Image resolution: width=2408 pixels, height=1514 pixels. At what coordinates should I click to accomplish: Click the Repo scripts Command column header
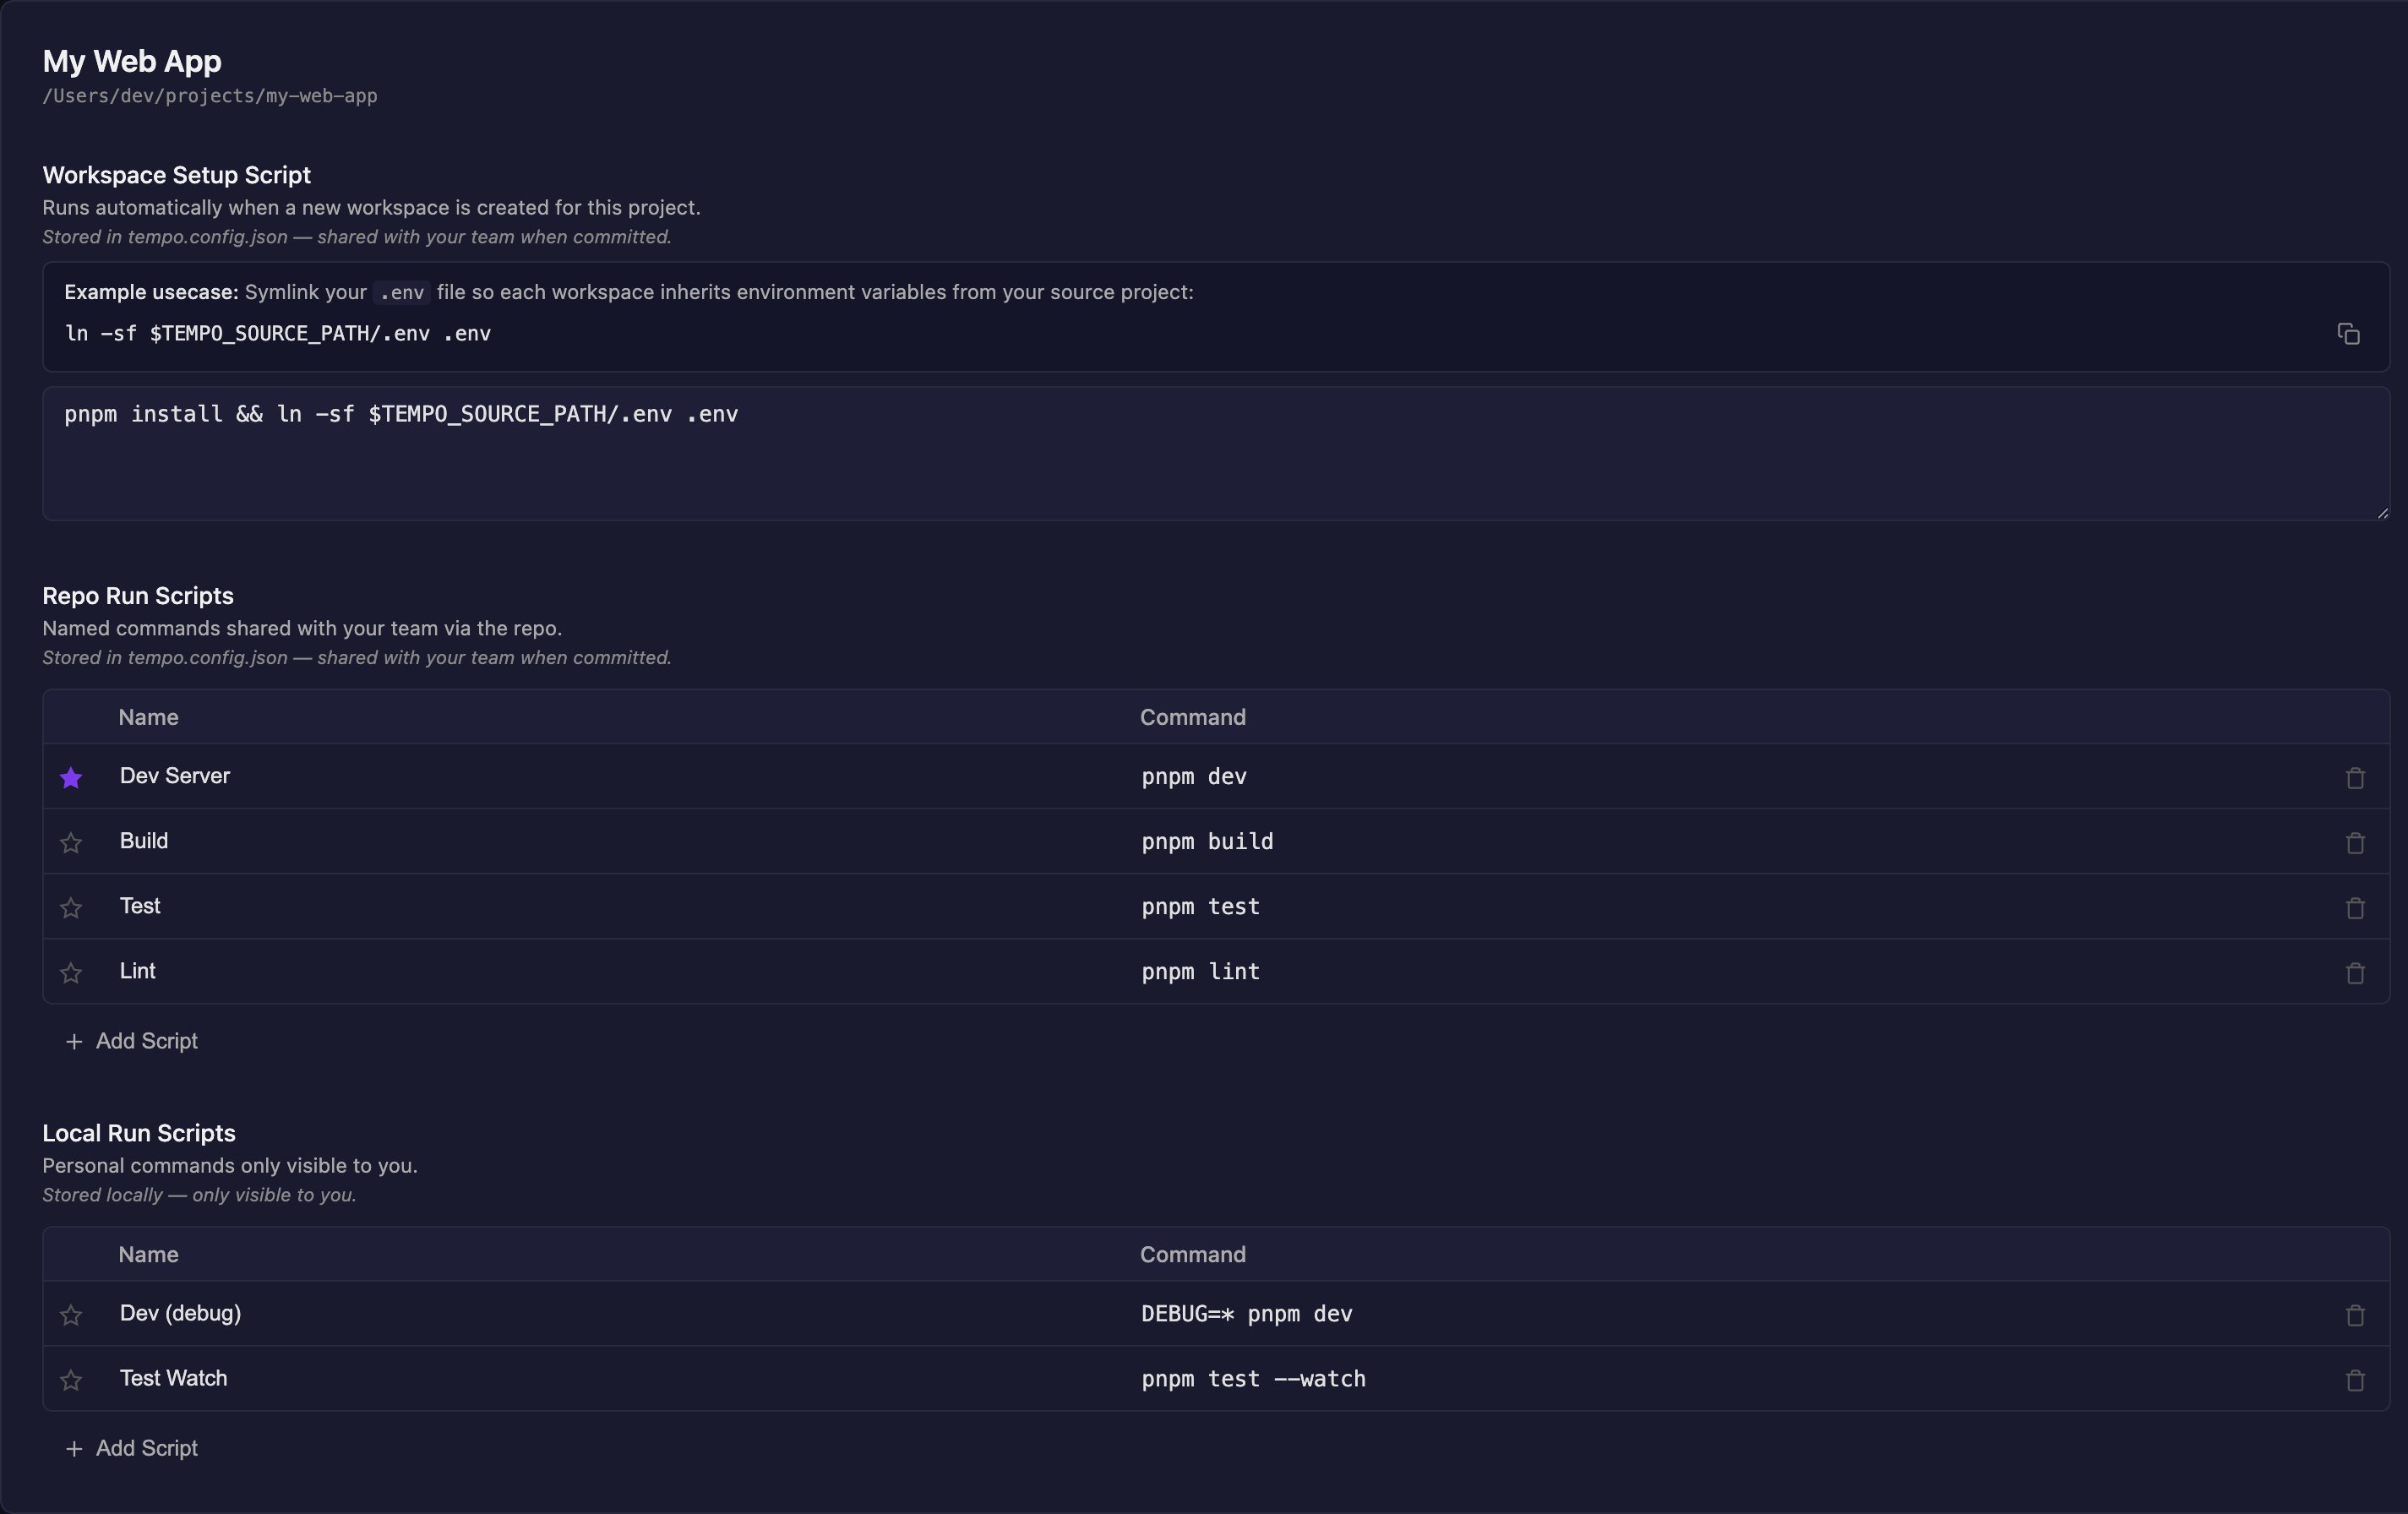point(1193,717)
